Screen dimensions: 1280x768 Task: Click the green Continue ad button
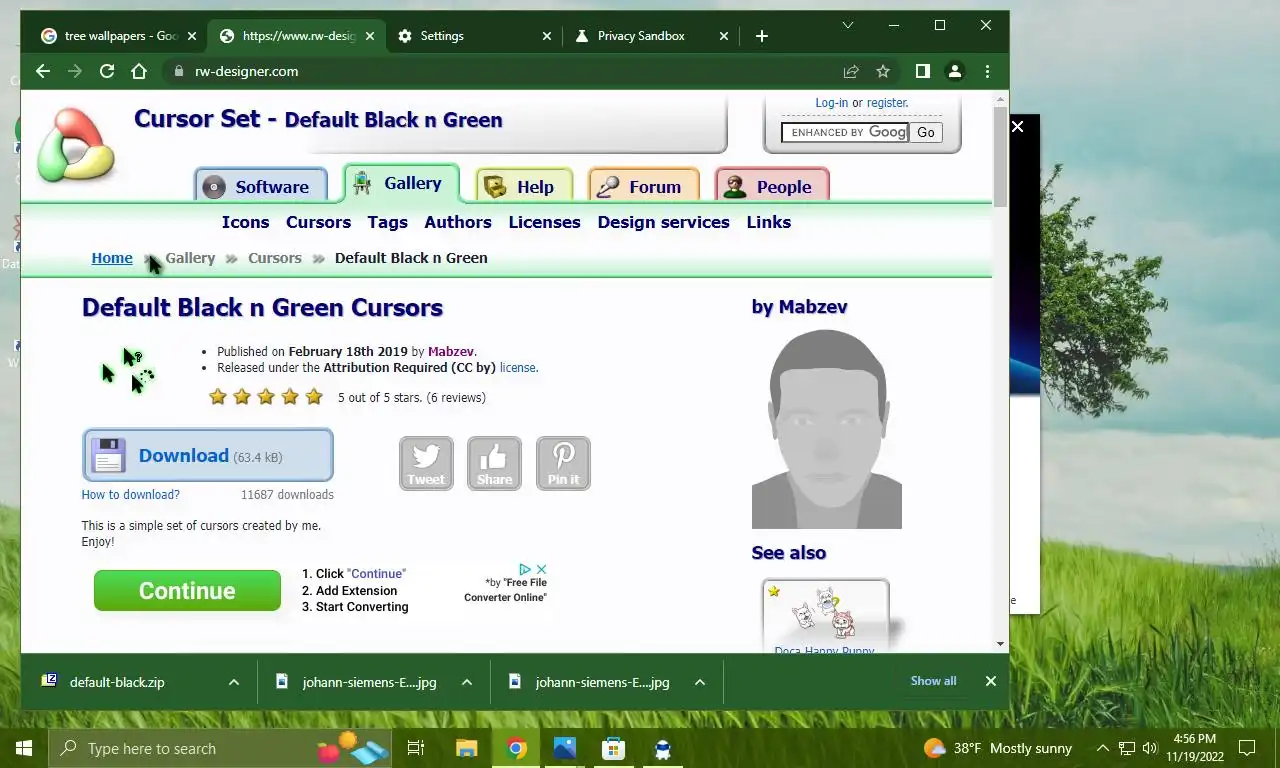pos(187,590)
